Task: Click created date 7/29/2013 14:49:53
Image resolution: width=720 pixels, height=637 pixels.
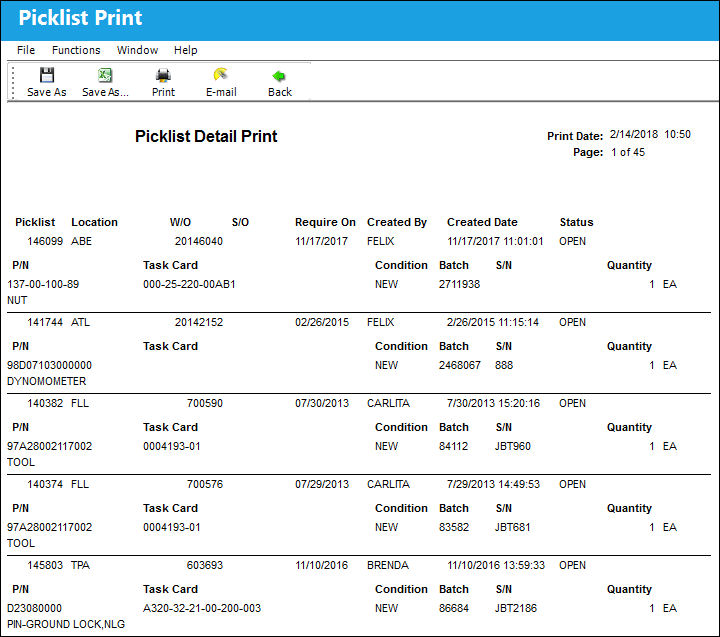Action: pos(493,484)
